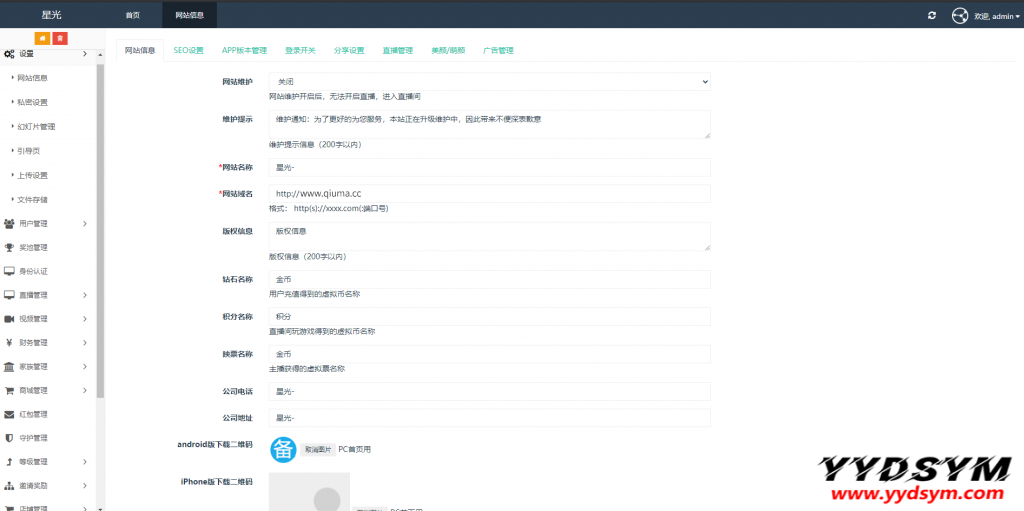Click into the 网站域名 input field
The width and height of the screenshot is (1024, 511).
click(489, 193)
